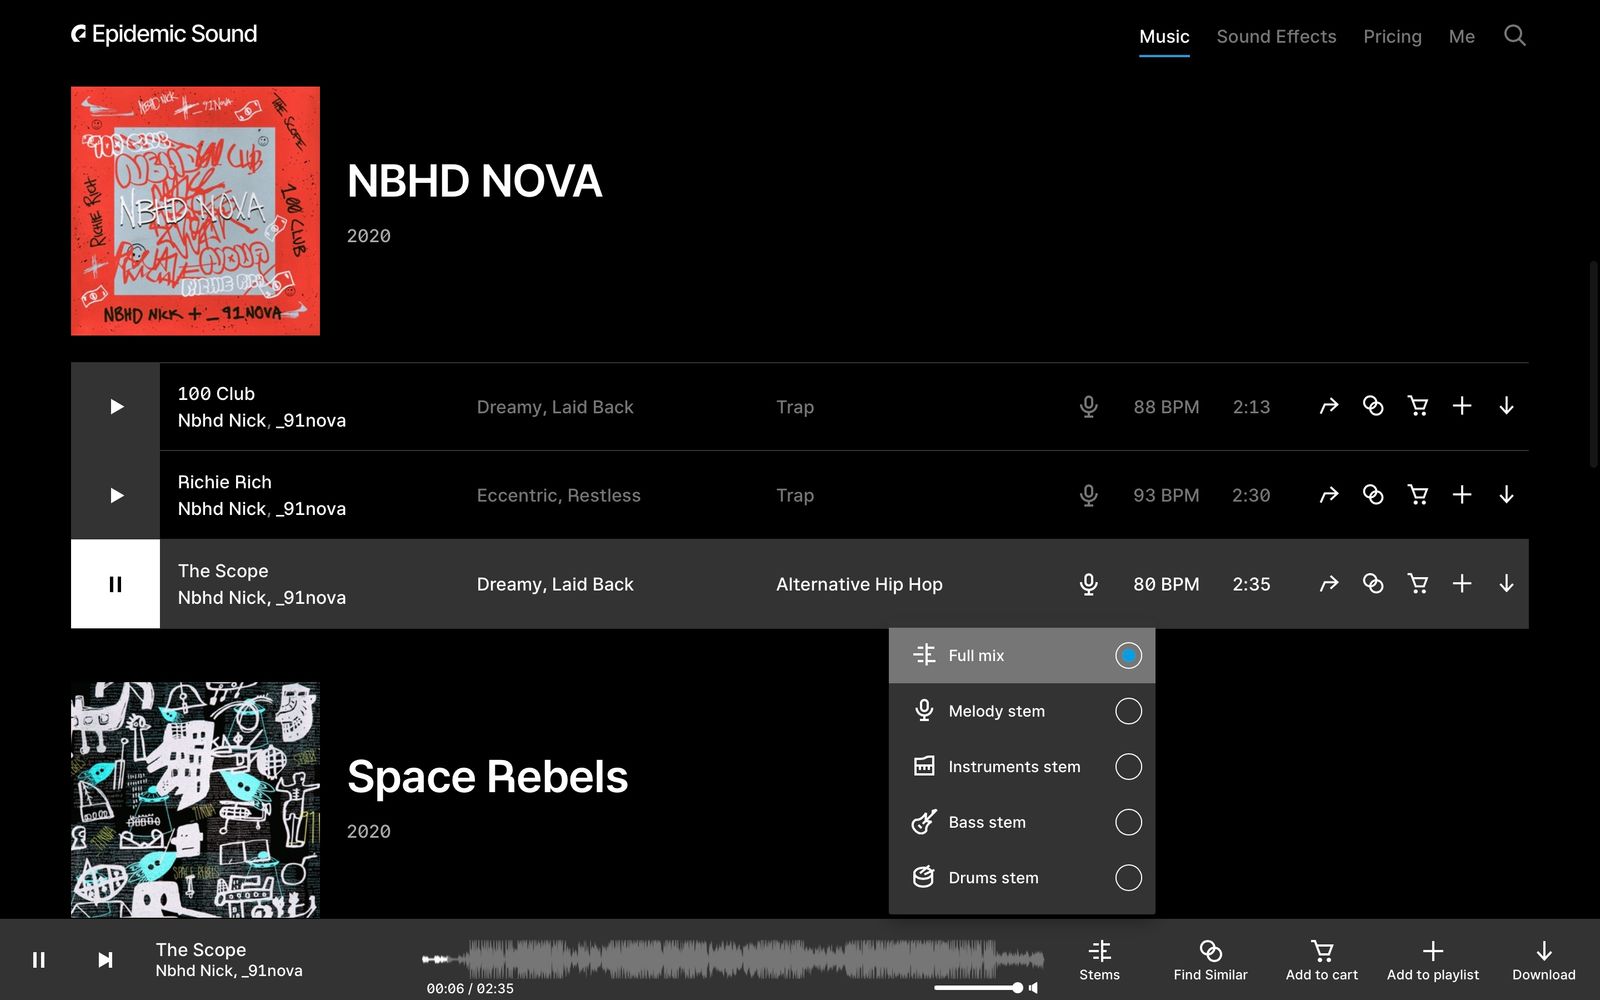Choose the Bass stem radio option

click(1127, 822)
